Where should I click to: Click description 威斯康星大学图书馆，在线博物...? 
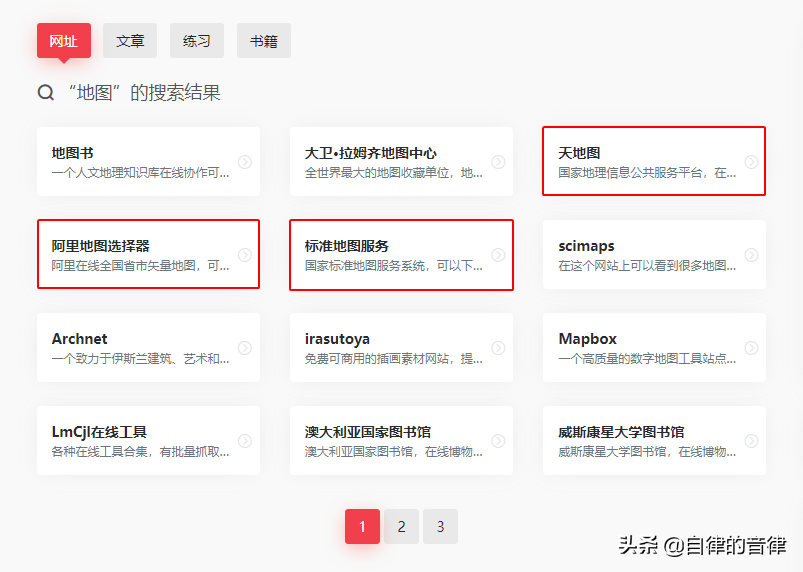647,452
